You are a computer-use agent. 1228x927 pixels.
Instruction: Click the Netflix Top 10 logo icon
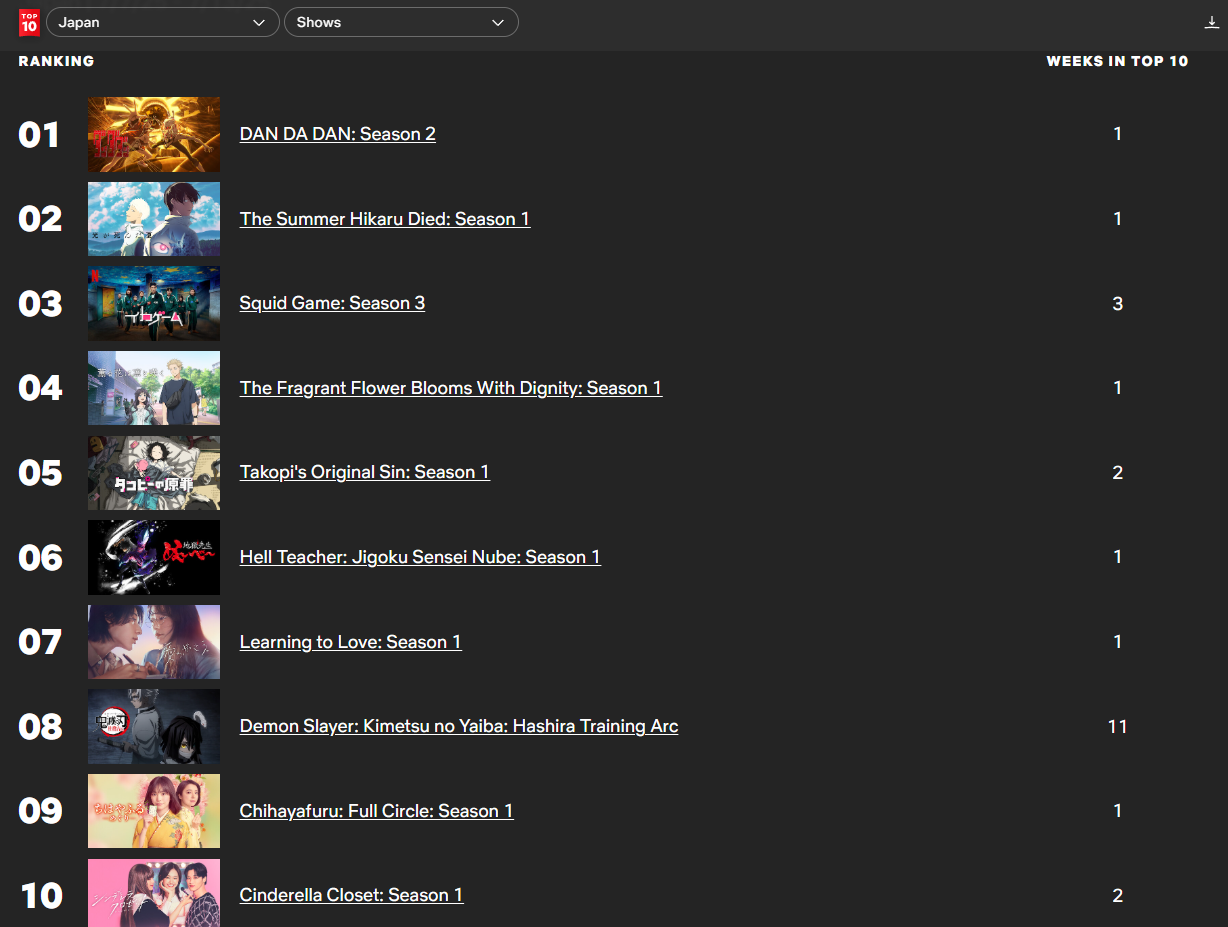[29, 22]
